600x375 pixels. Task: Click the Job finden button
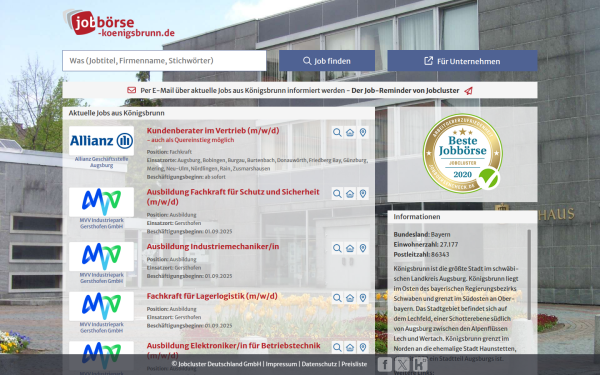tap(327, 61)
